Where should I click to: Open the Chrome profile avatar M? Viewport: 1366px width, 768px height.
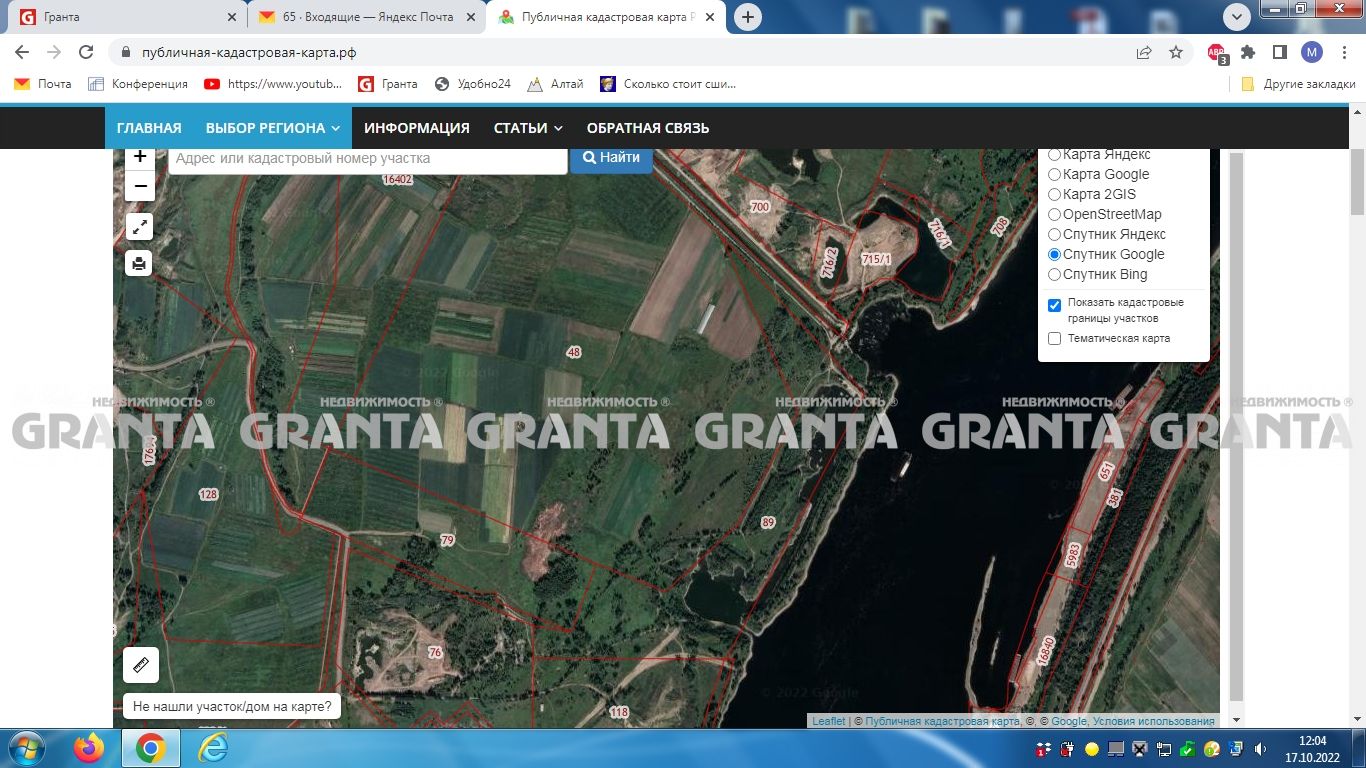click(x=1311, y=52)
